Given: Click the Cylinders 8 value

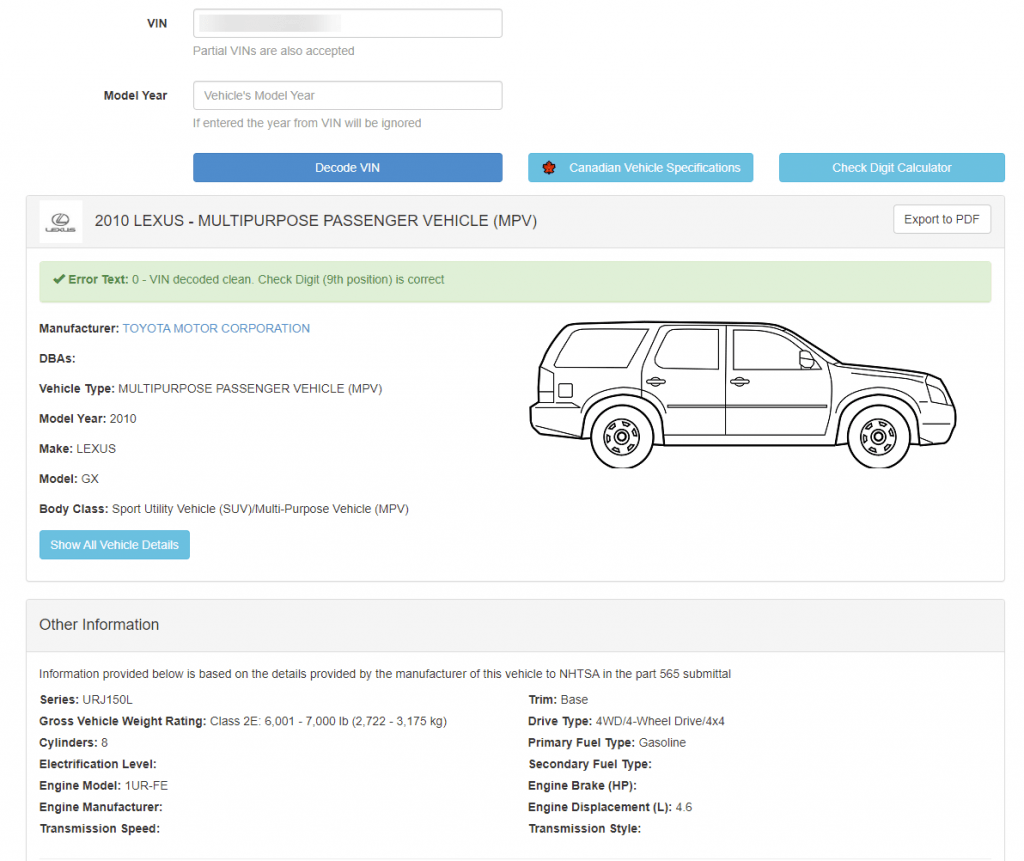Looking at the screenshot, I should [x=104, y=743].
